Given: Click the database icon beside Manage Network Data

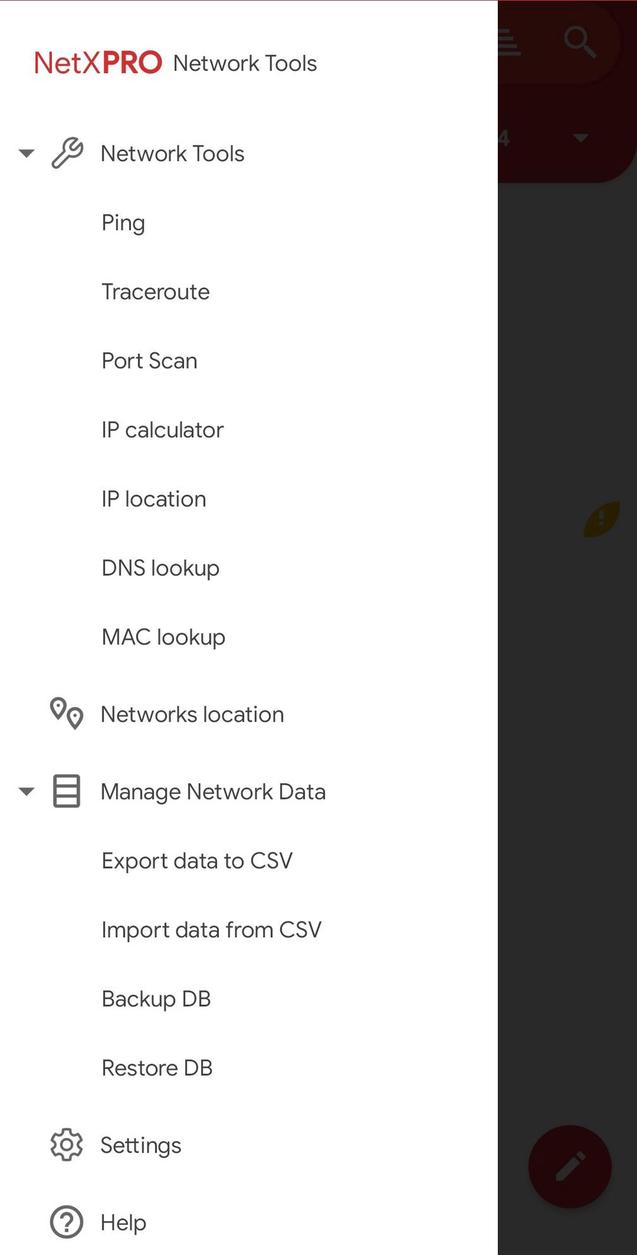Looking at the screenshot, I should click(66, 790).
